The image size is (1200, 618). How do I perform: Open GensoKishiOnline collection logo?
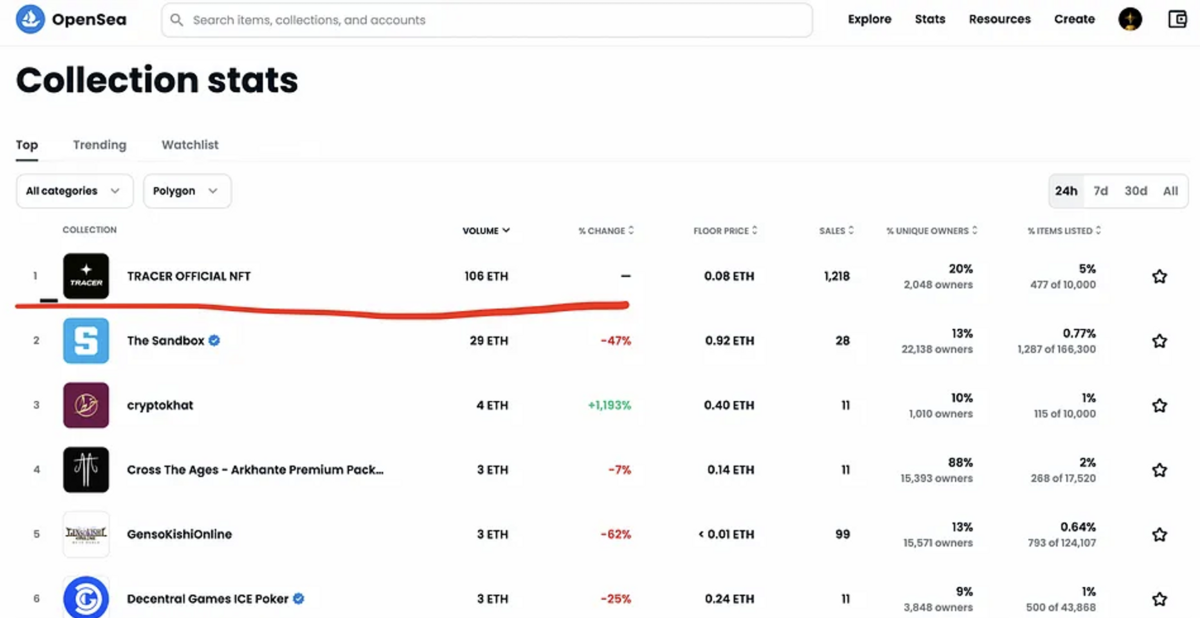point(86,534)
